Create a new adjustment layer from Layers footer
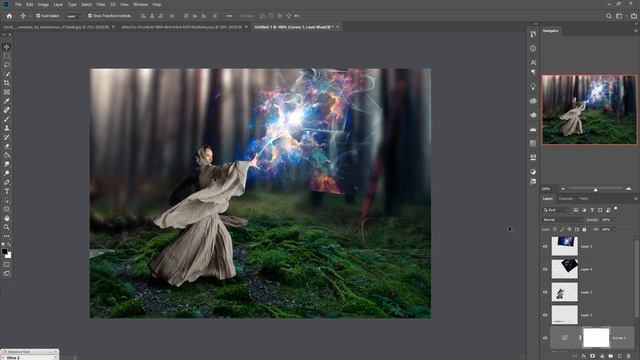Screen dimensions: 640x360 tap(602, 356)
